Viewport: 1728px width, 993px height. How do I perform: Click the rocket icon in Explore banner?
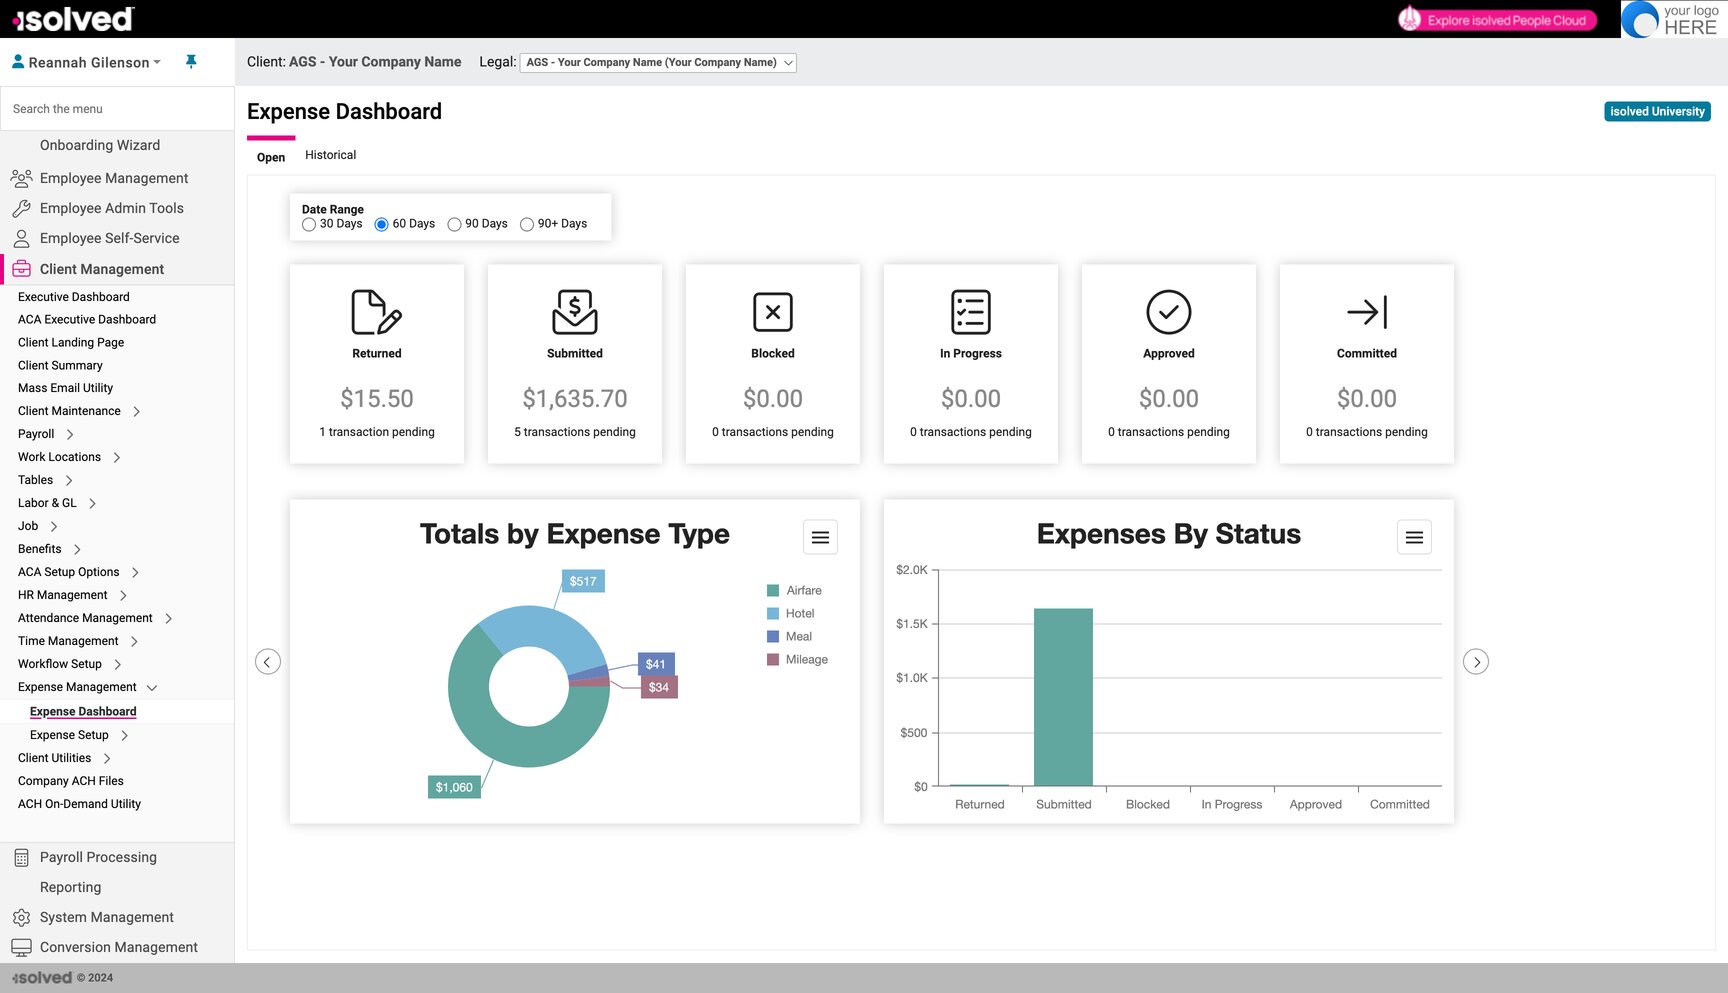click(1410, 19)
